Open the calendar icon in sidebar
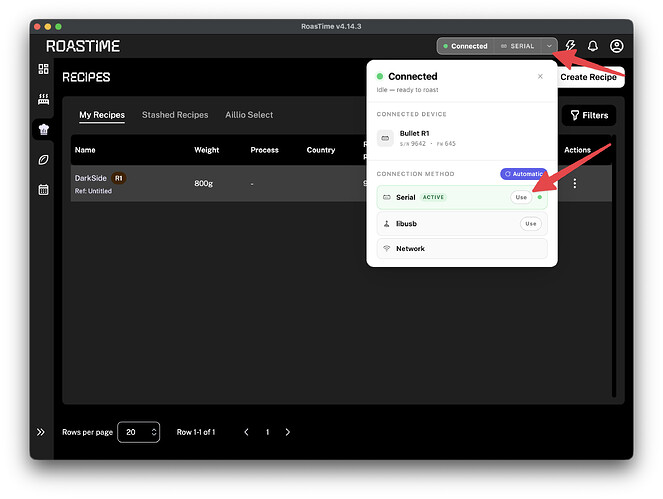The image size is (663, 499). [43, 189]
